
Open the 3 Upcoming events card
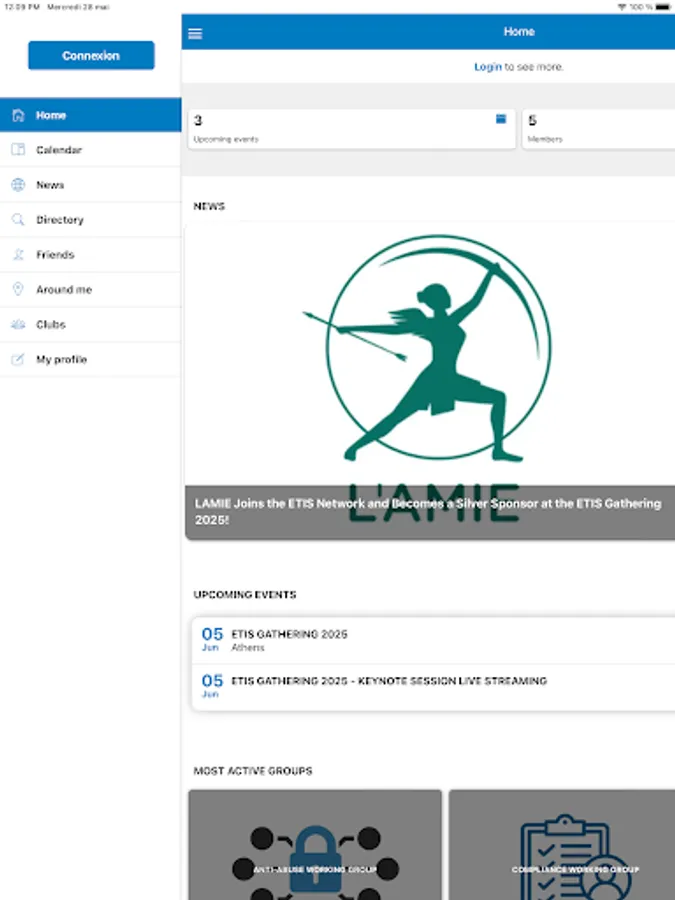352,129
